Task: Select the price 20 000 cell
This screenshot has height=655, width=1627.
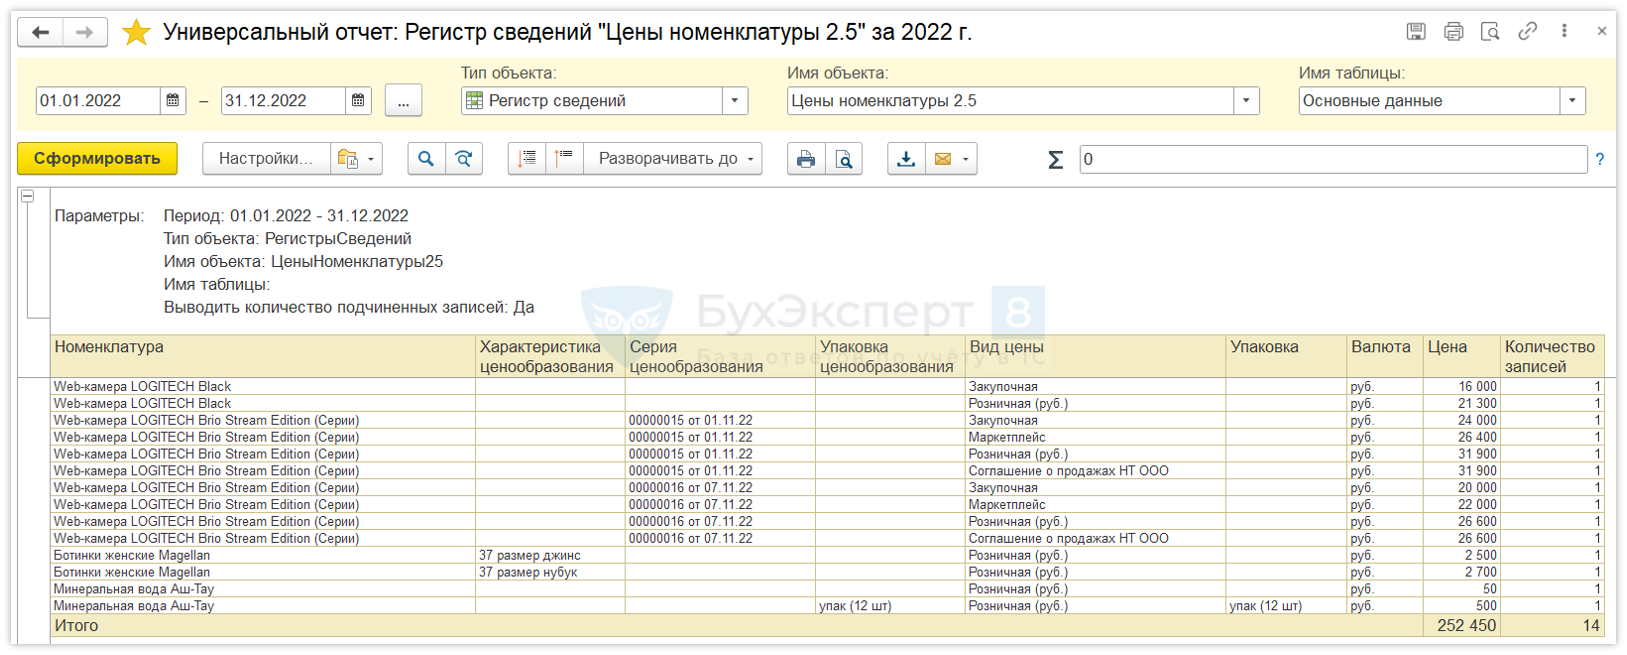Action: coord(1462,488)
